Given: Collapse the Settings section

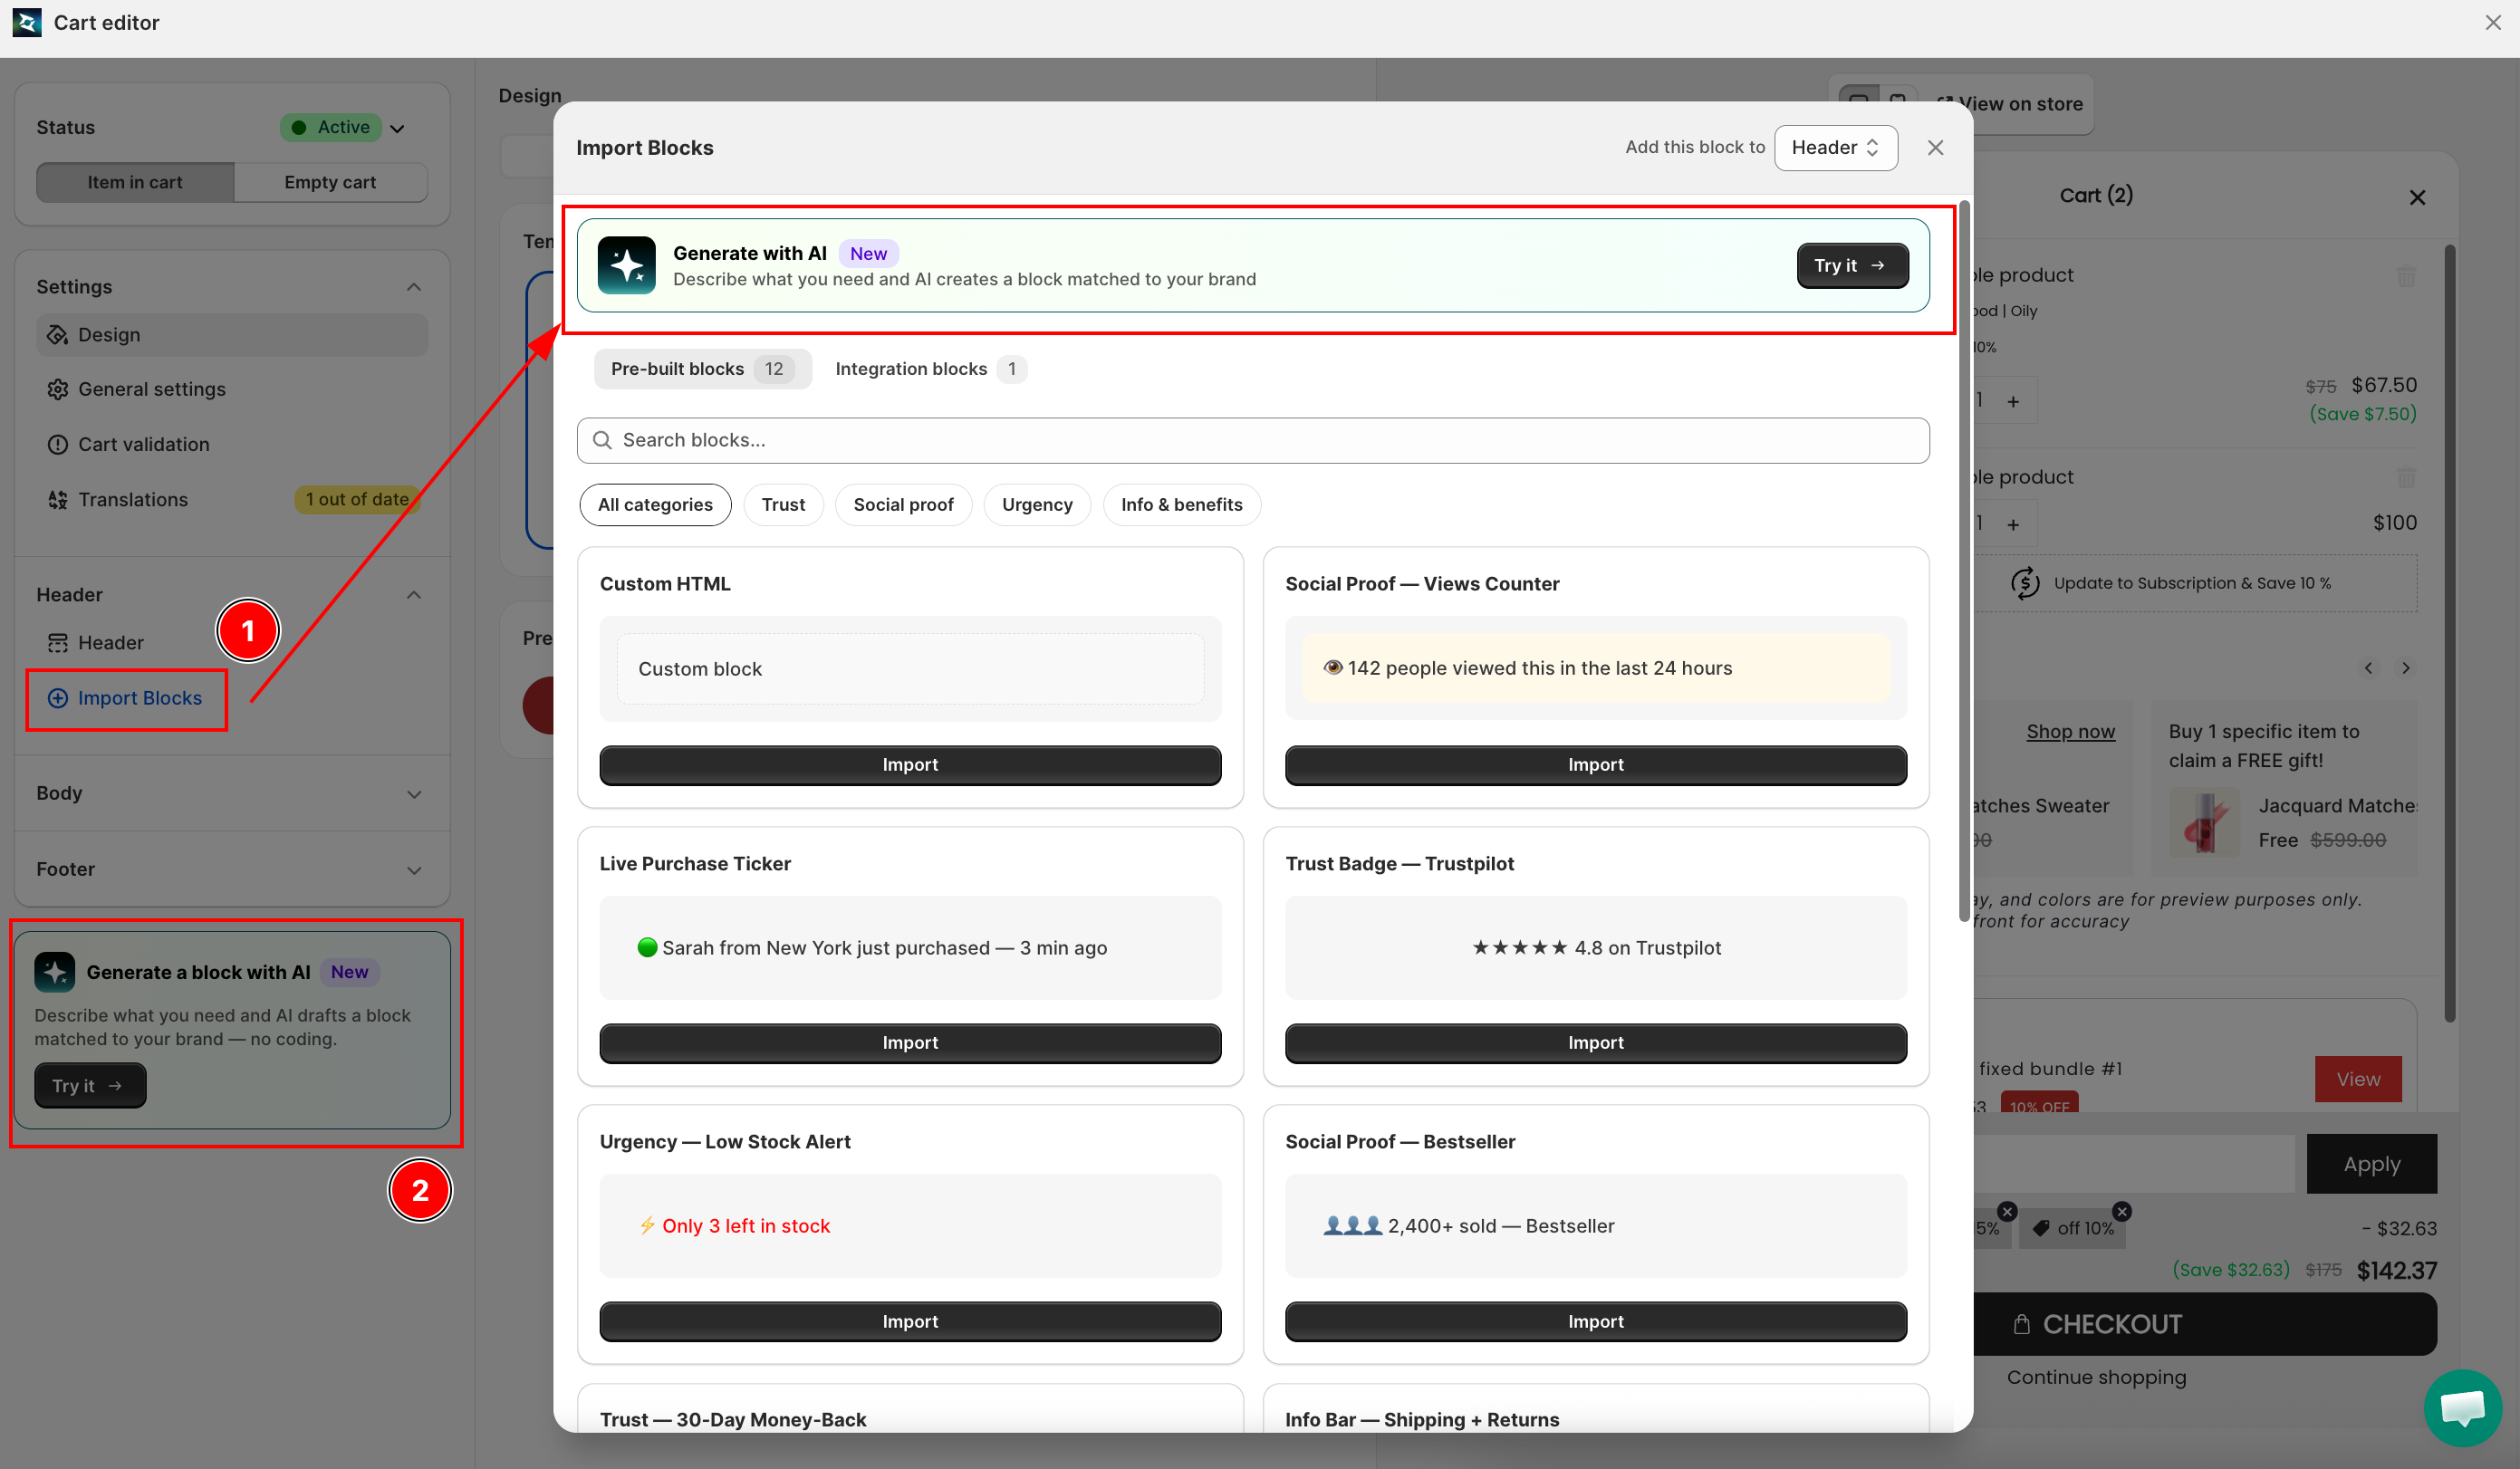Looking at the screenshot, I should click(413, 287).
